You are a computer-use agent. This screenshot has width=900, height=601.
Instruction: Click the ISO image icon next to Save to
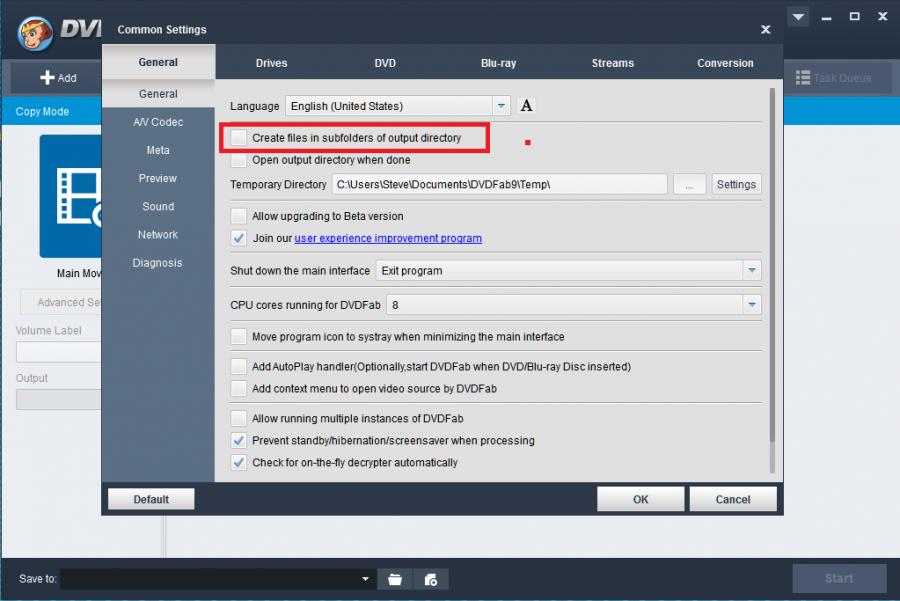pos(431,579)
